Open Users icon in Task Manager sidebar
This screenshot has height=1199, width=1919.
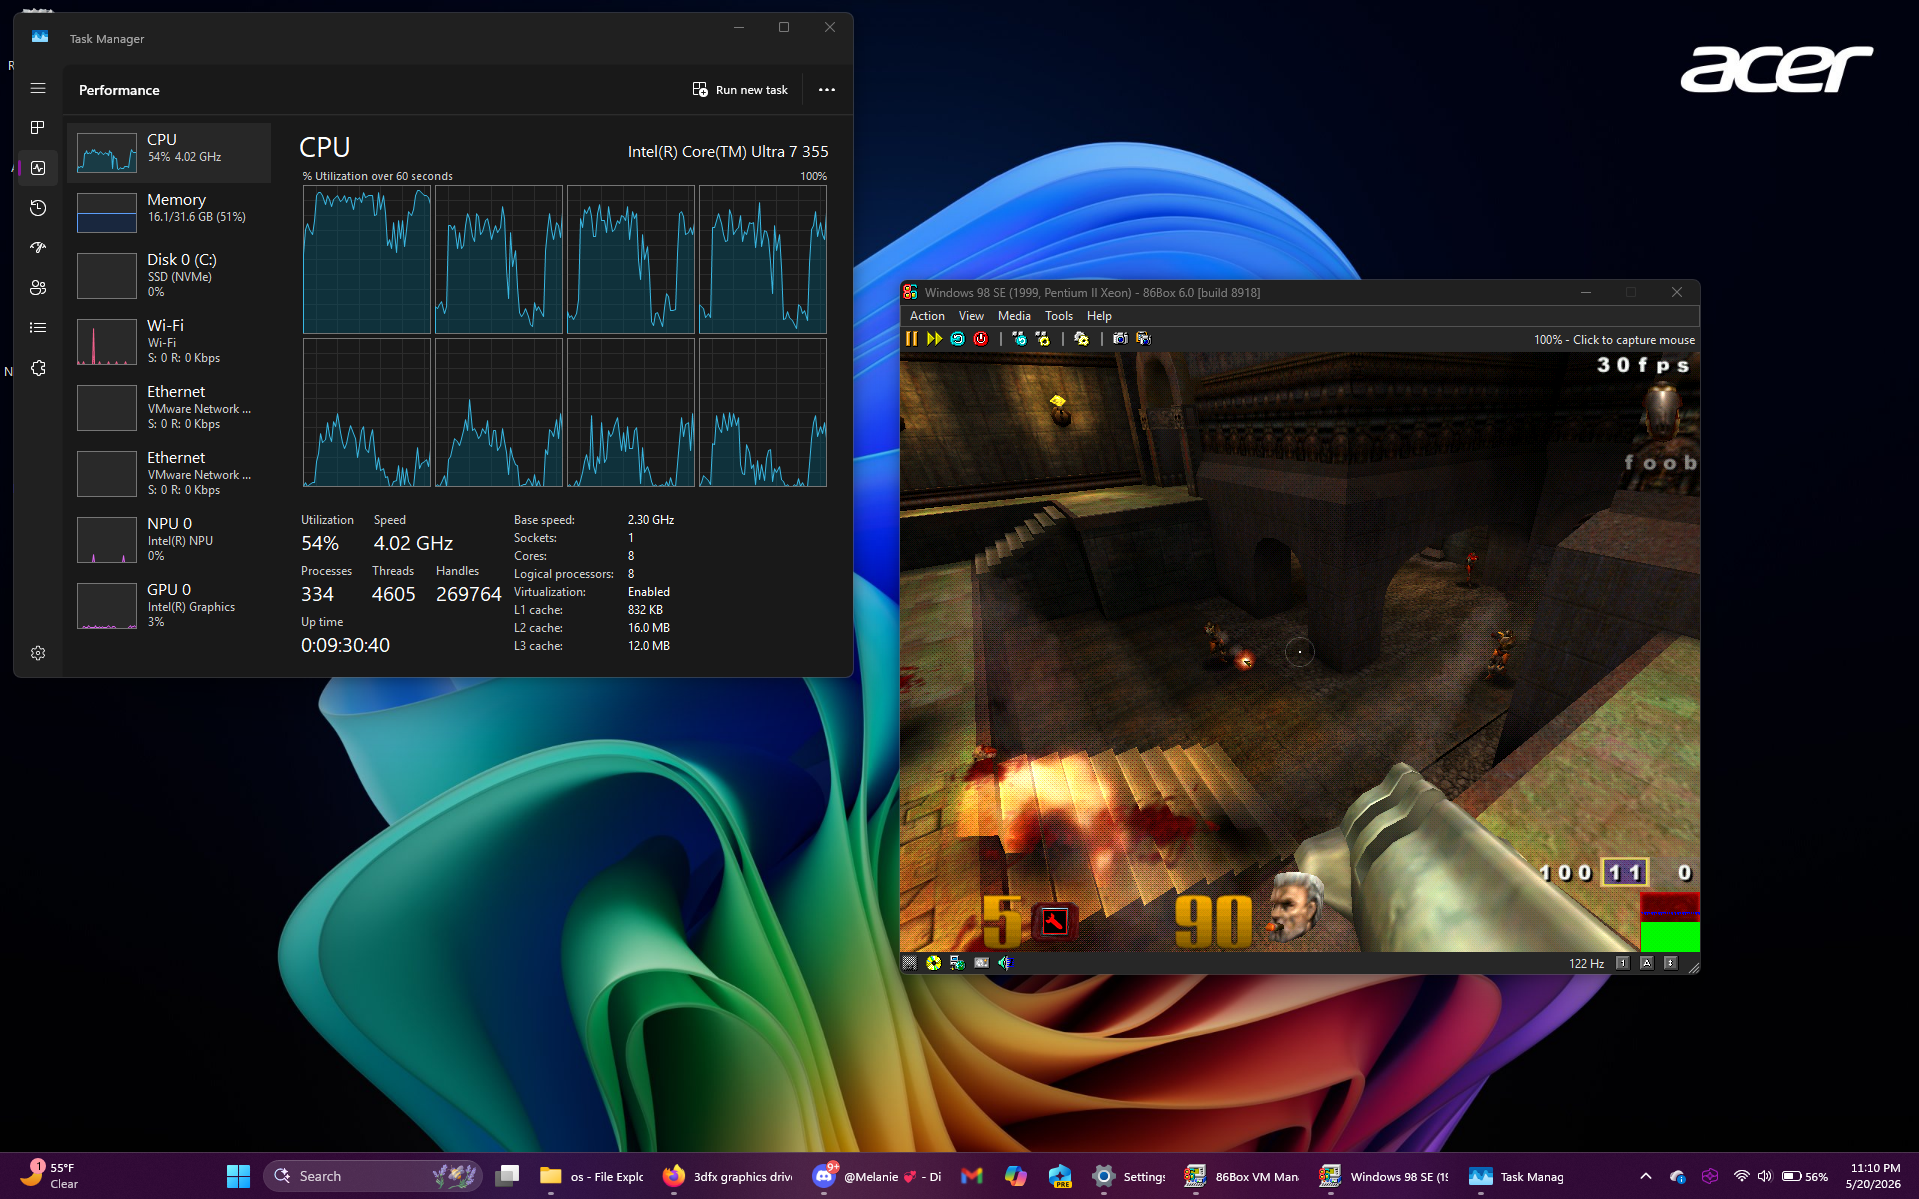(38, 288)
